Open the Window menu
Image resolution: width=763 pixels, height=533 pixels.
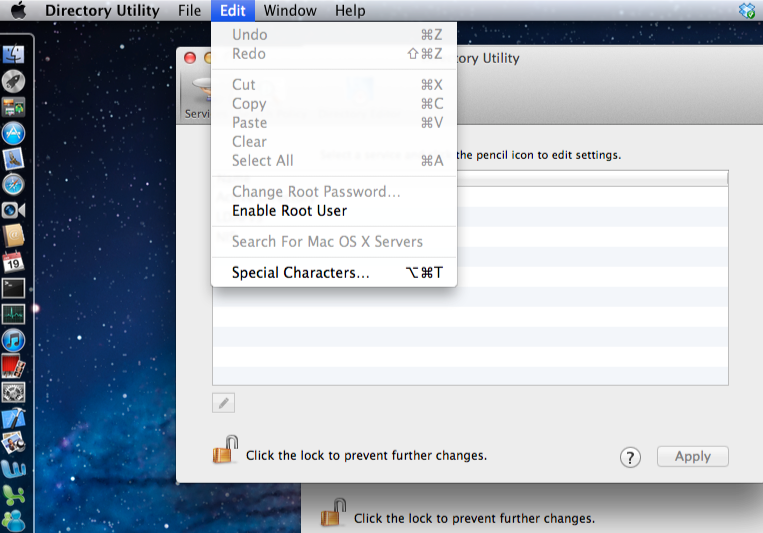290,10
